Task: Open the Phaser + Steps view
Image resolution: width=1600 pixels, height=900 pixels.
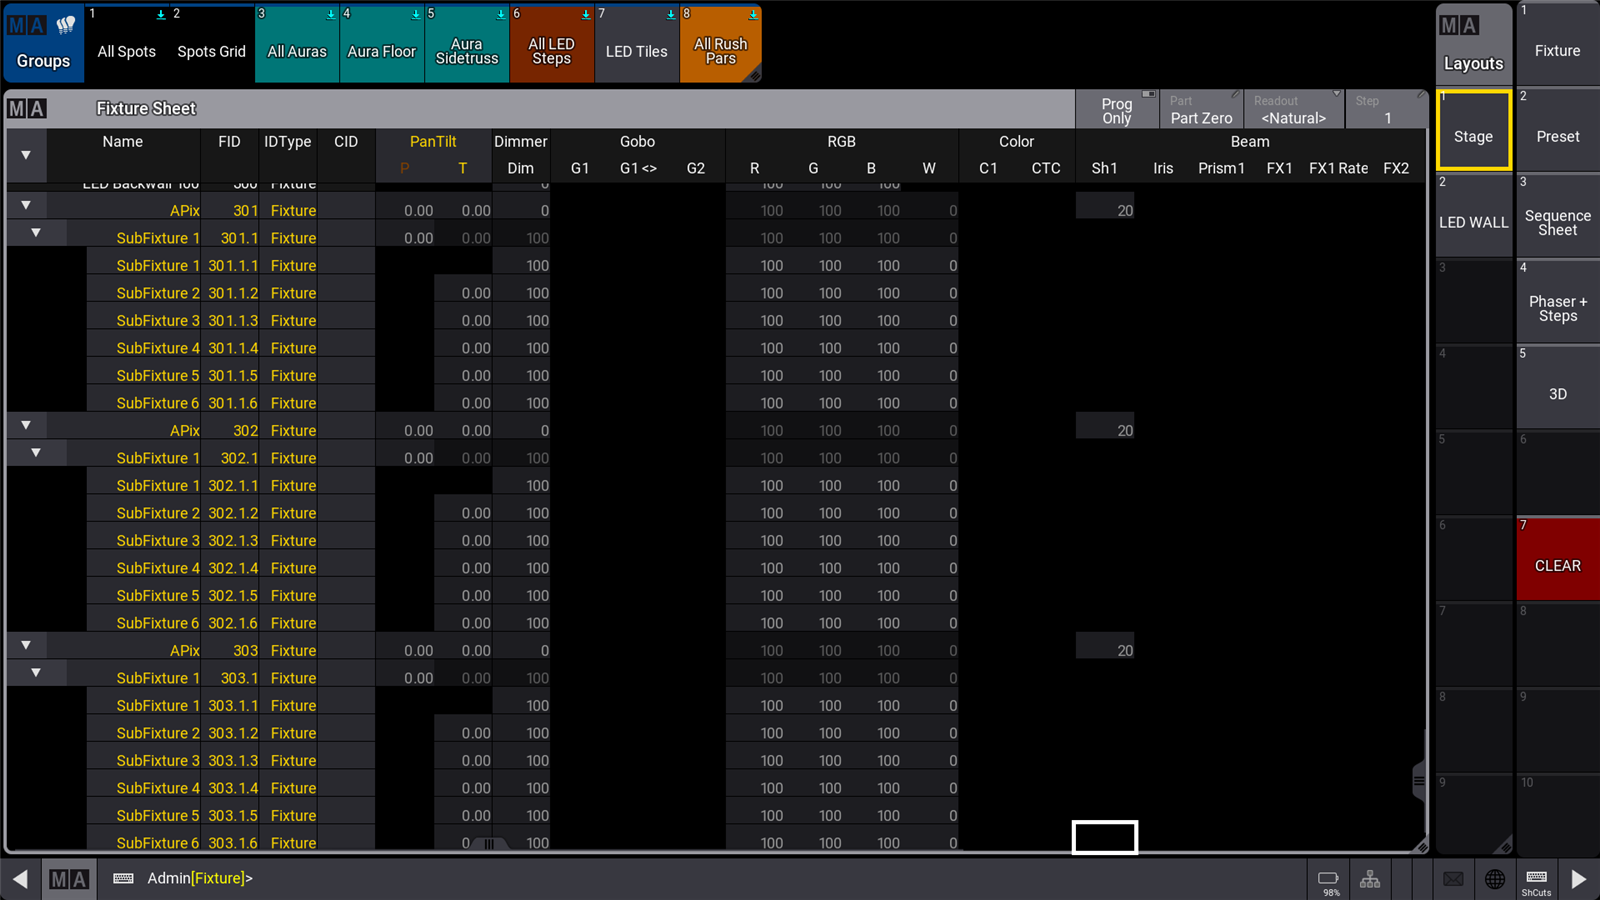Action: [x=1558, y=302]
